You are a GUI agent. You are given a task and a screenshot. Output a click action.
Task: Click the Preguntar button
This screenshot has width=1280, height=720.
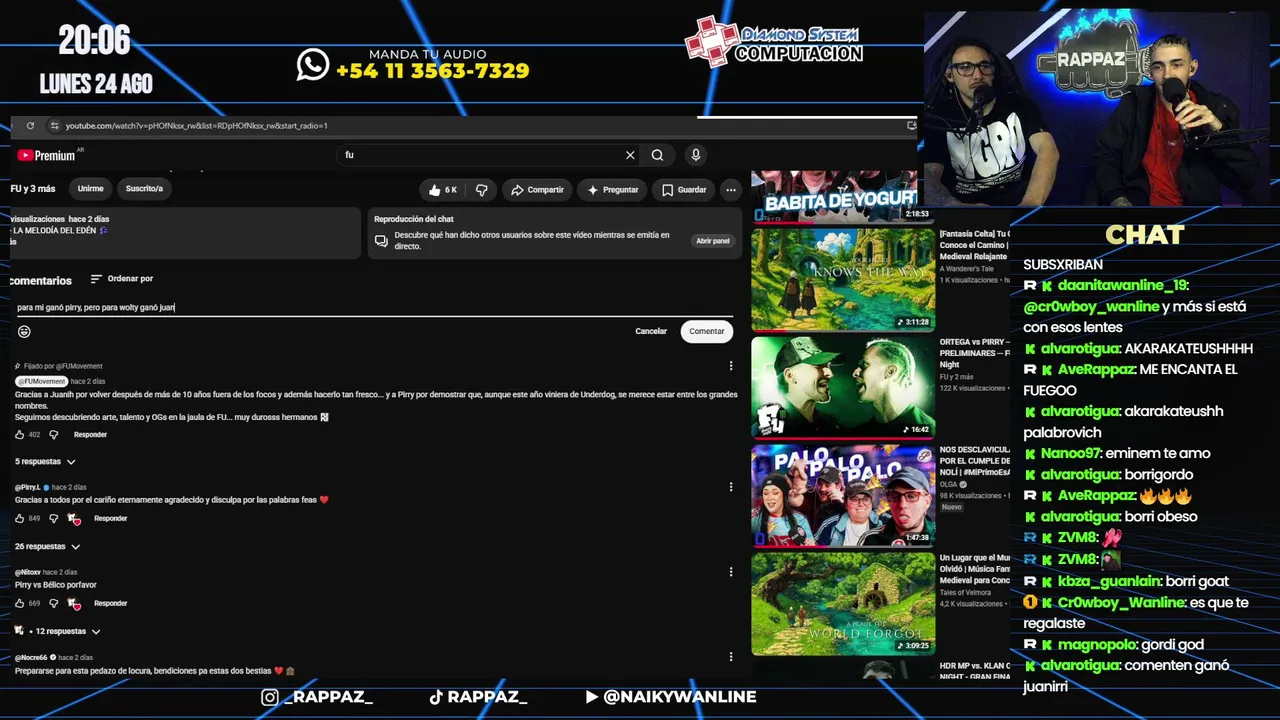612,190
